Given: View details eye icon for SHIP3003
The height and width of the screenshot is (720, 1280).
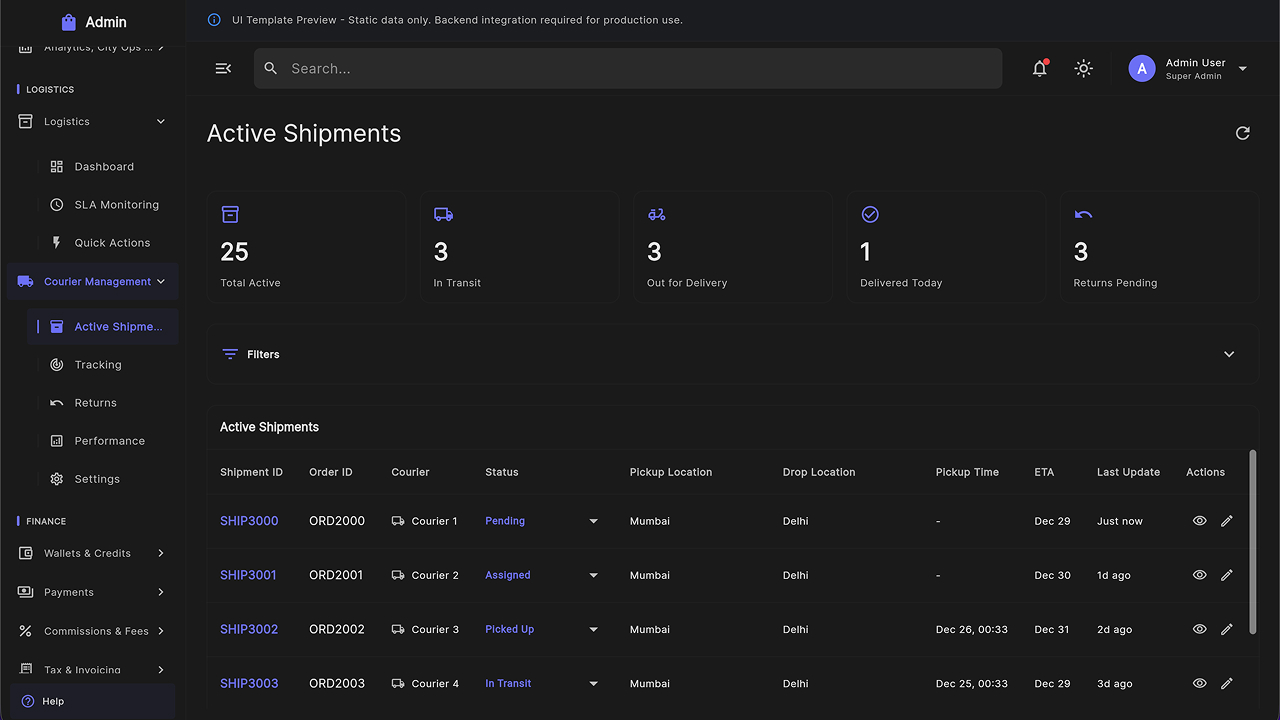Looking at the screenshot, I should [x=1200, y=683].
